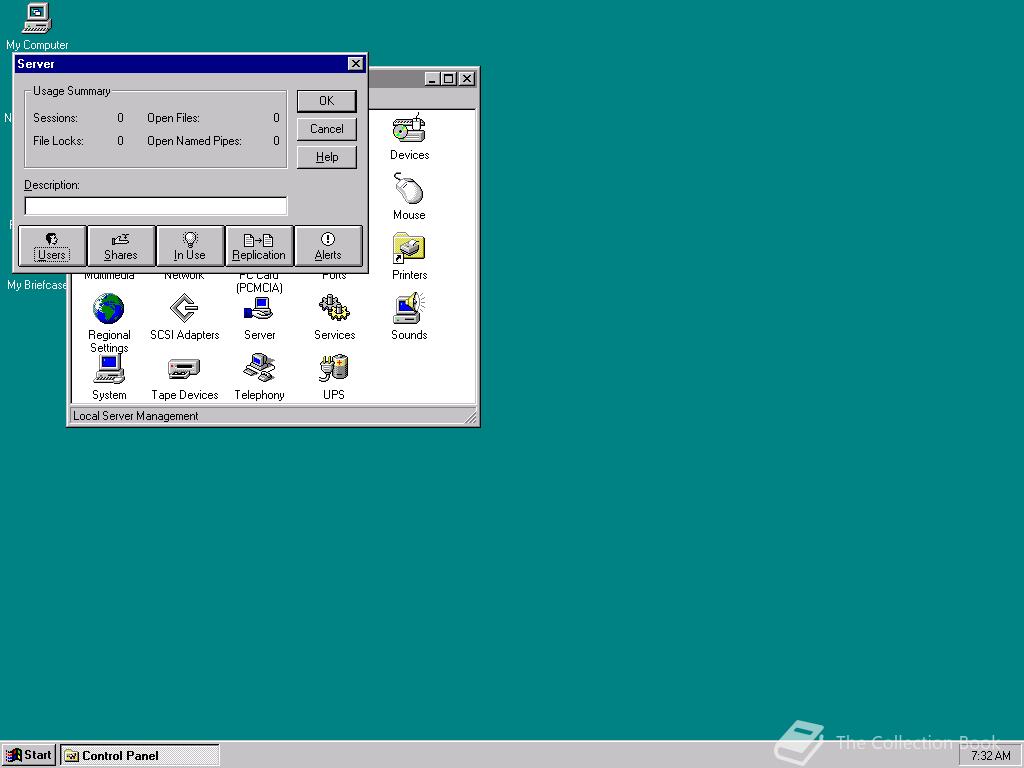
Task: Open the Devices control panel icon
Action: pyautogui.click(x=409, y=131)
